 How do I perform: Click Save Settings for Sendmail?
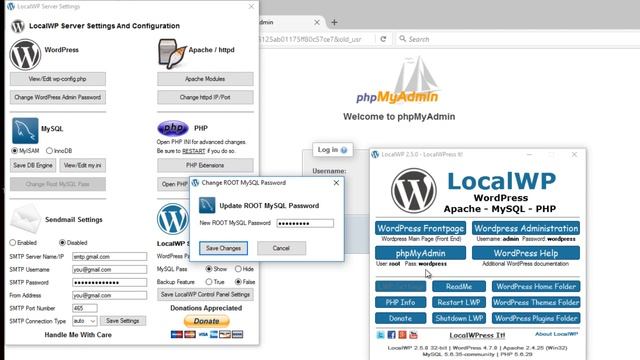pos(123,321)
